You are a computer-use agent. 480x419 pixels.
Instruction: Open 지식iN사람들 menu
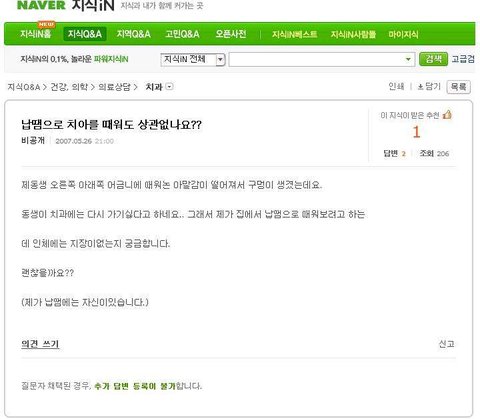pos(353,34)
